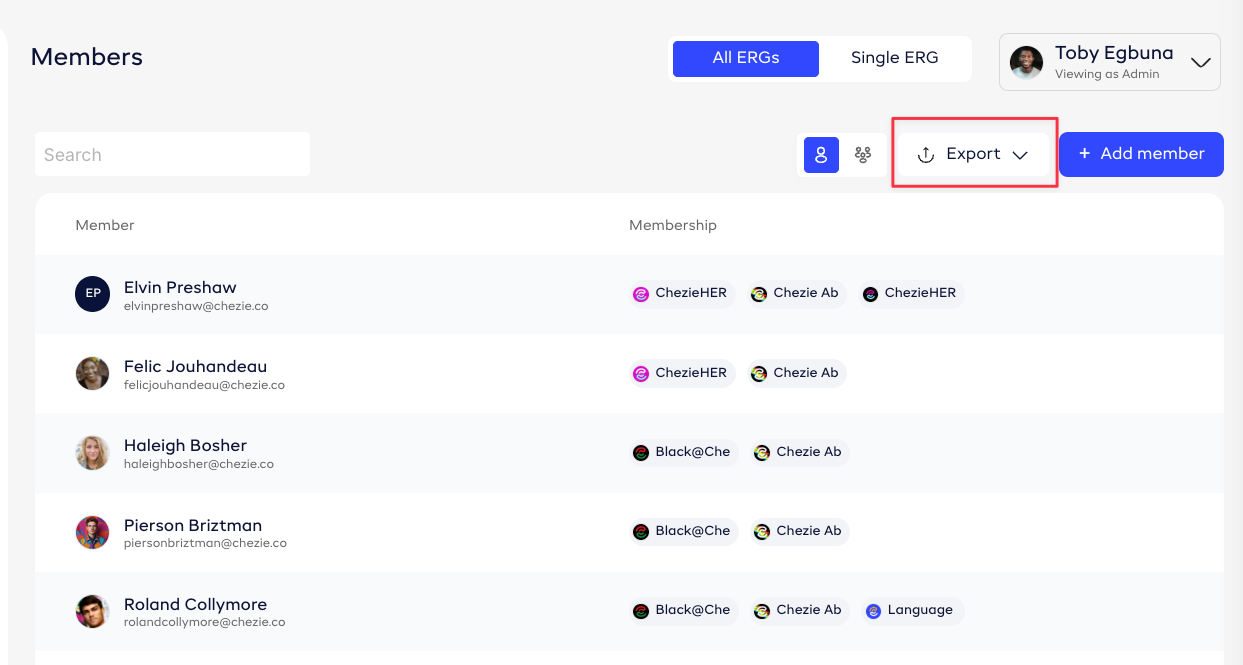Click Pierson Briztman's profile avatar

[x=92, y=532]
